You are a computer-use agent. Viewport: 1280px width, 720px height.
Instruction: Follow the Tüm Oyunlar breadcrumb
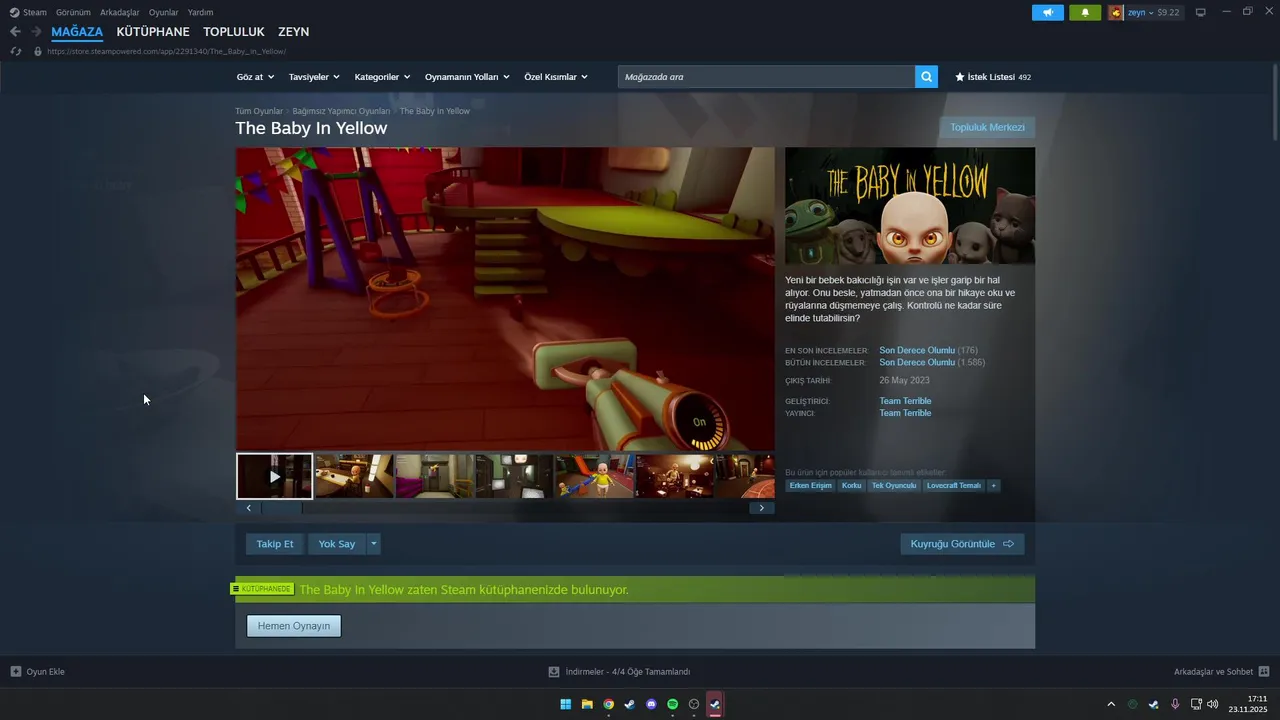259,111
